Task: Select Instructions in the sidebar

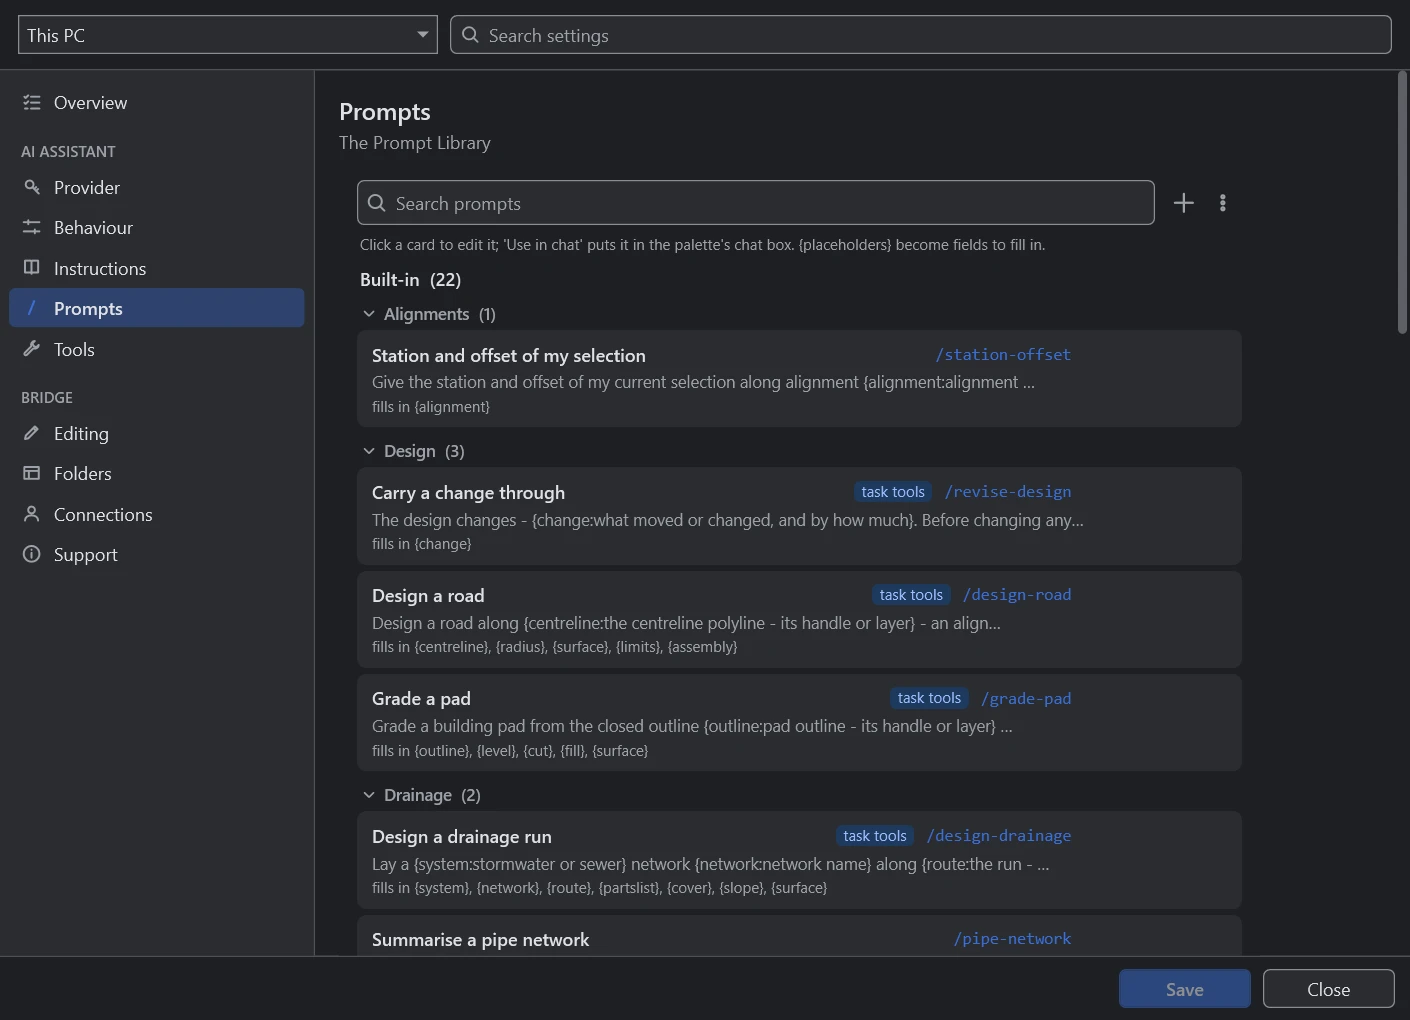Action: 157,269
